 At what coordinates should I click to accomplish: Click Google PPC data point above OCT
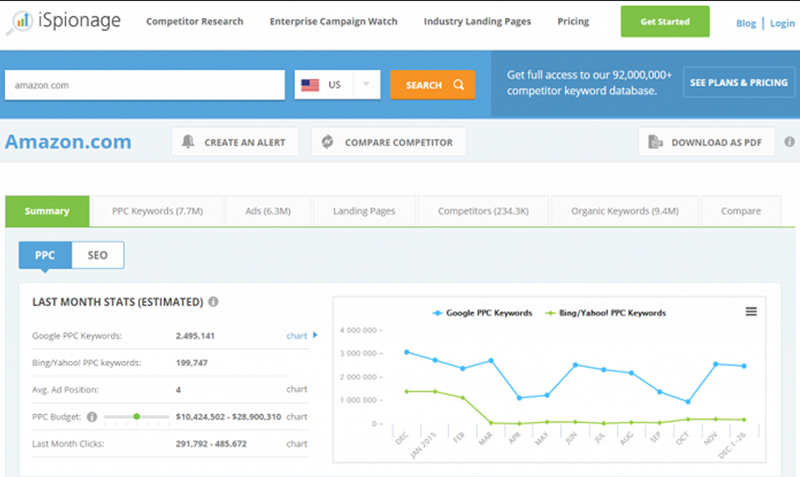[688, 402]
